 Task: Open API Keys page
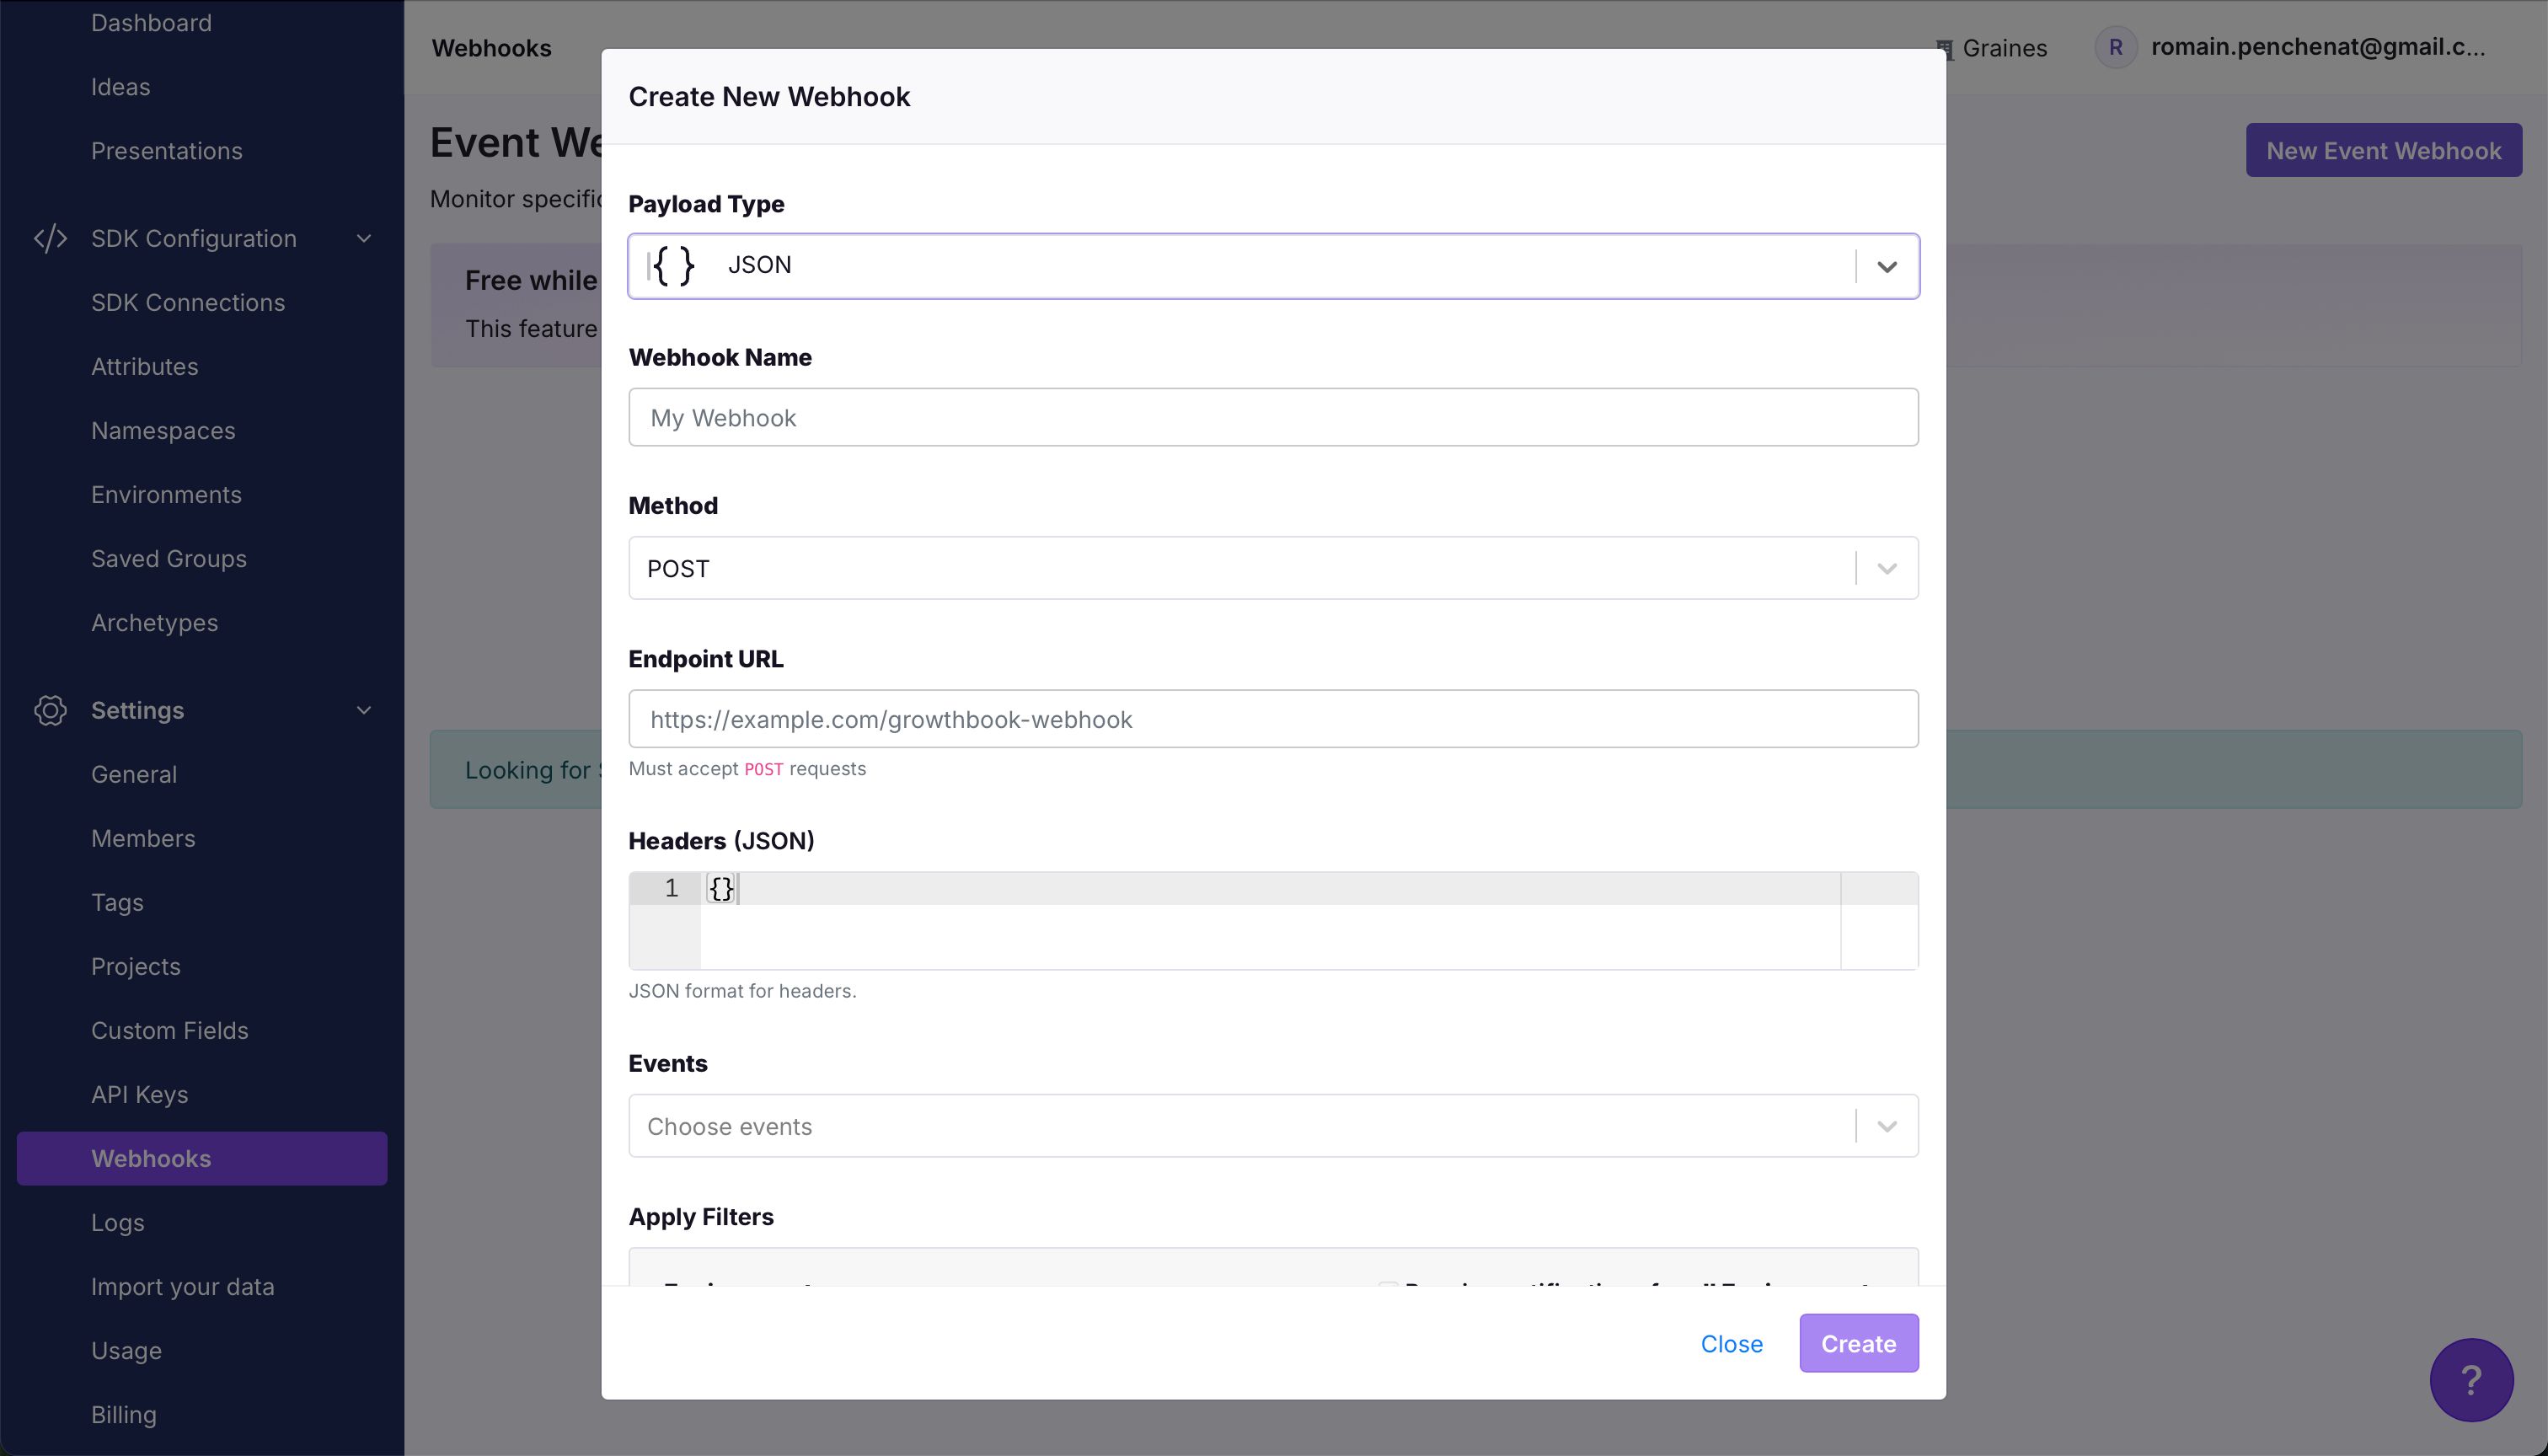140,1095
